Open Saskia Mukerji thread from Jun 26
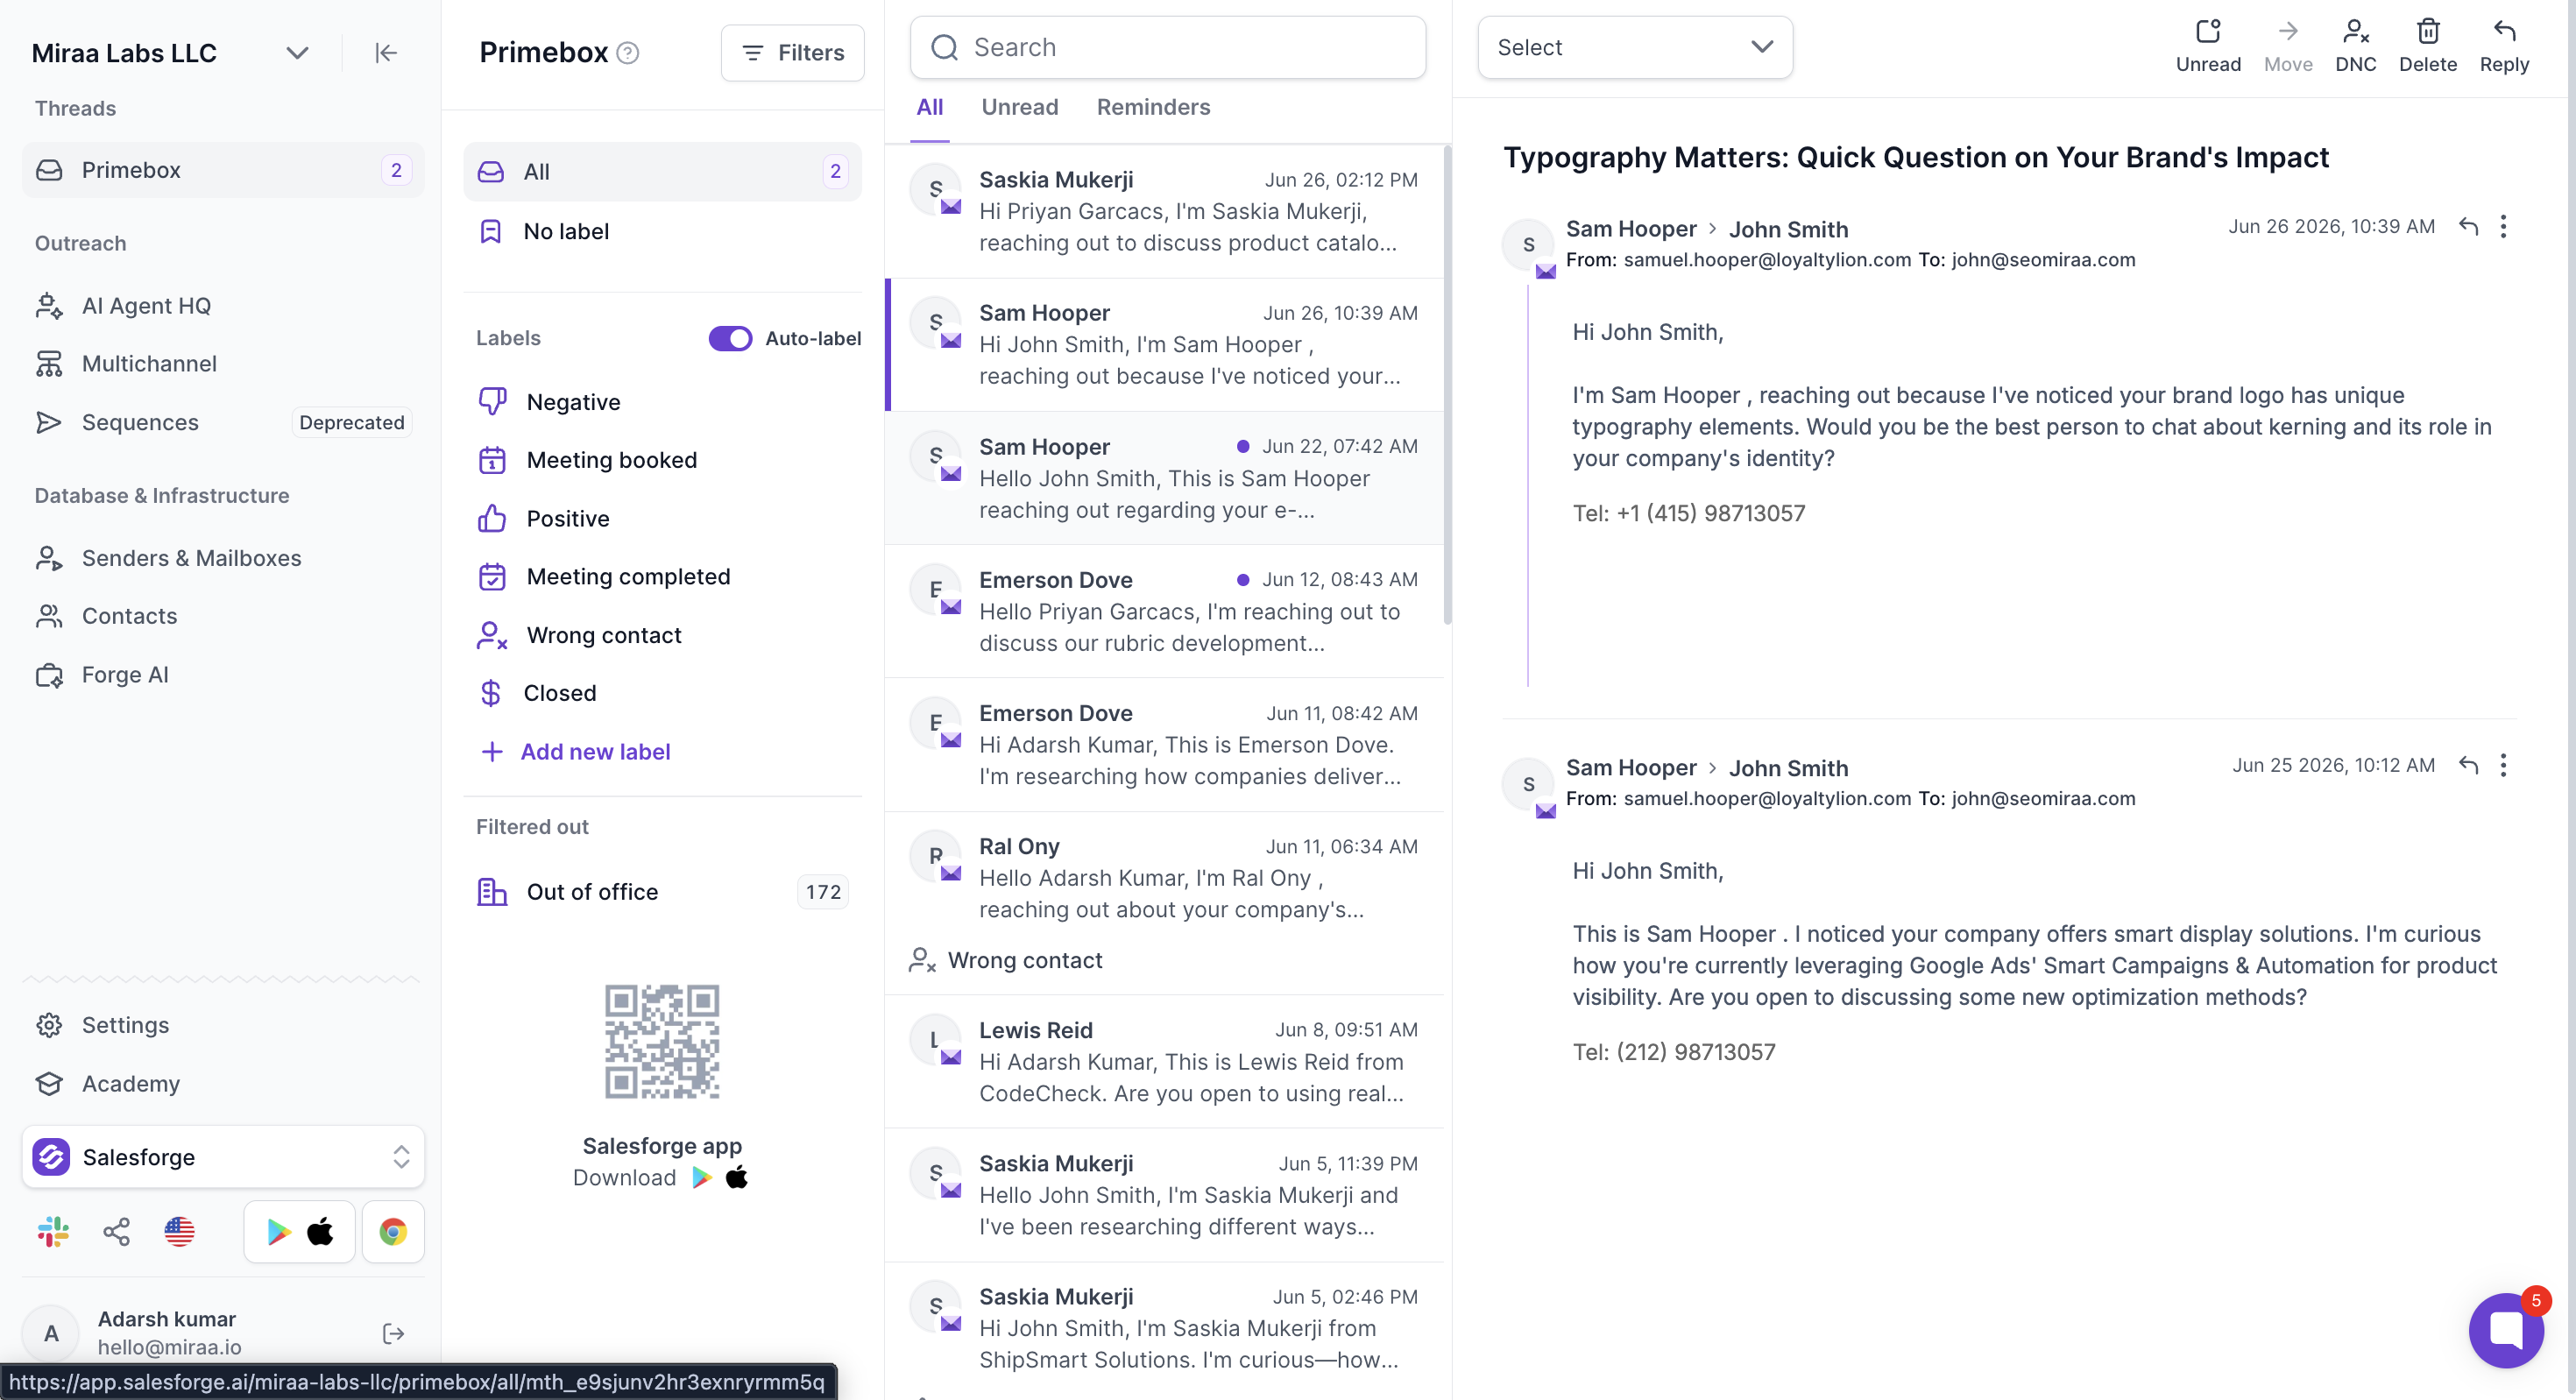This screenshot has width=2576, height=1400. pyautogui.click(x=1164, y=211)
